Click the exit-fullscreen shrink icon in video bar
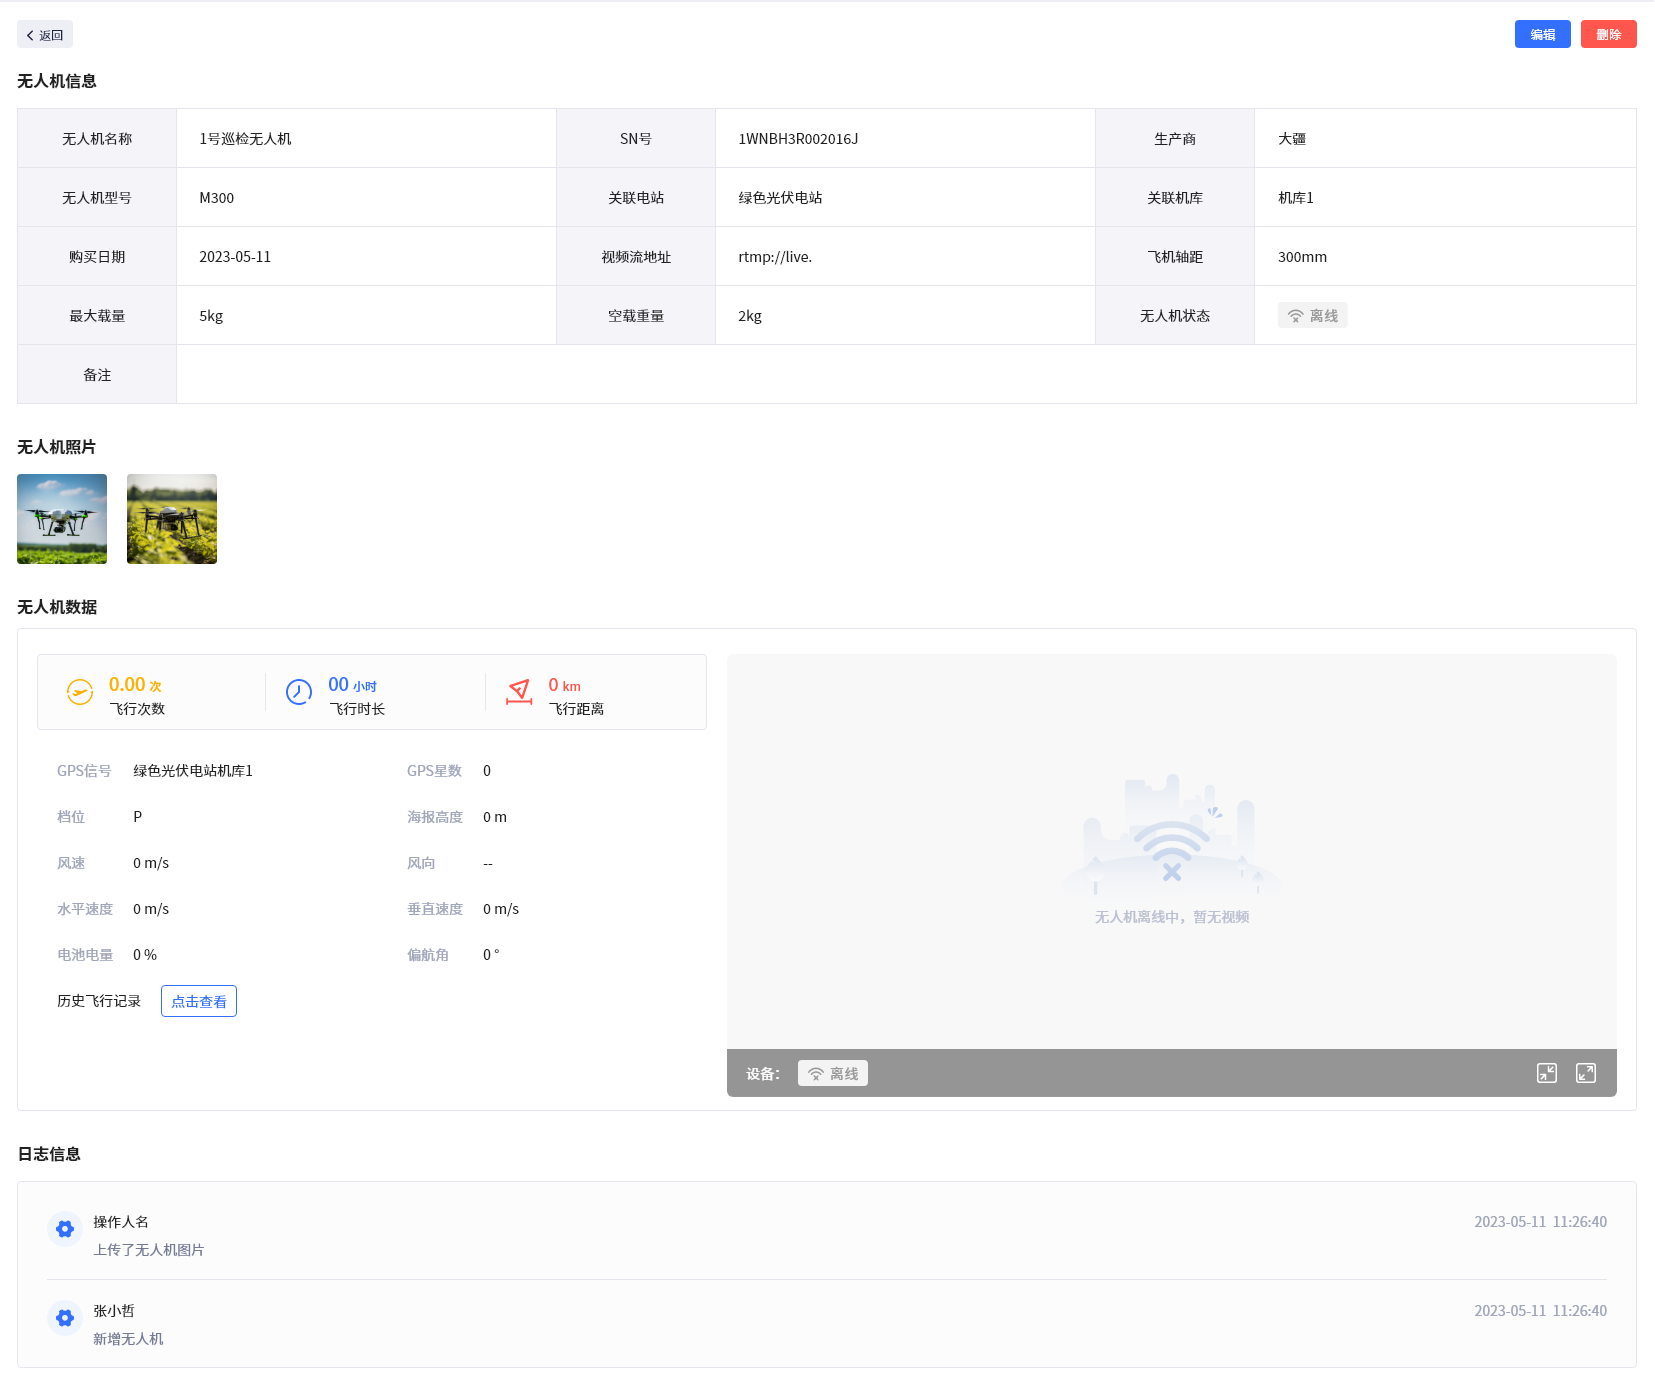Viewport: 1655px width, 1386px height. [1547, 1073]
